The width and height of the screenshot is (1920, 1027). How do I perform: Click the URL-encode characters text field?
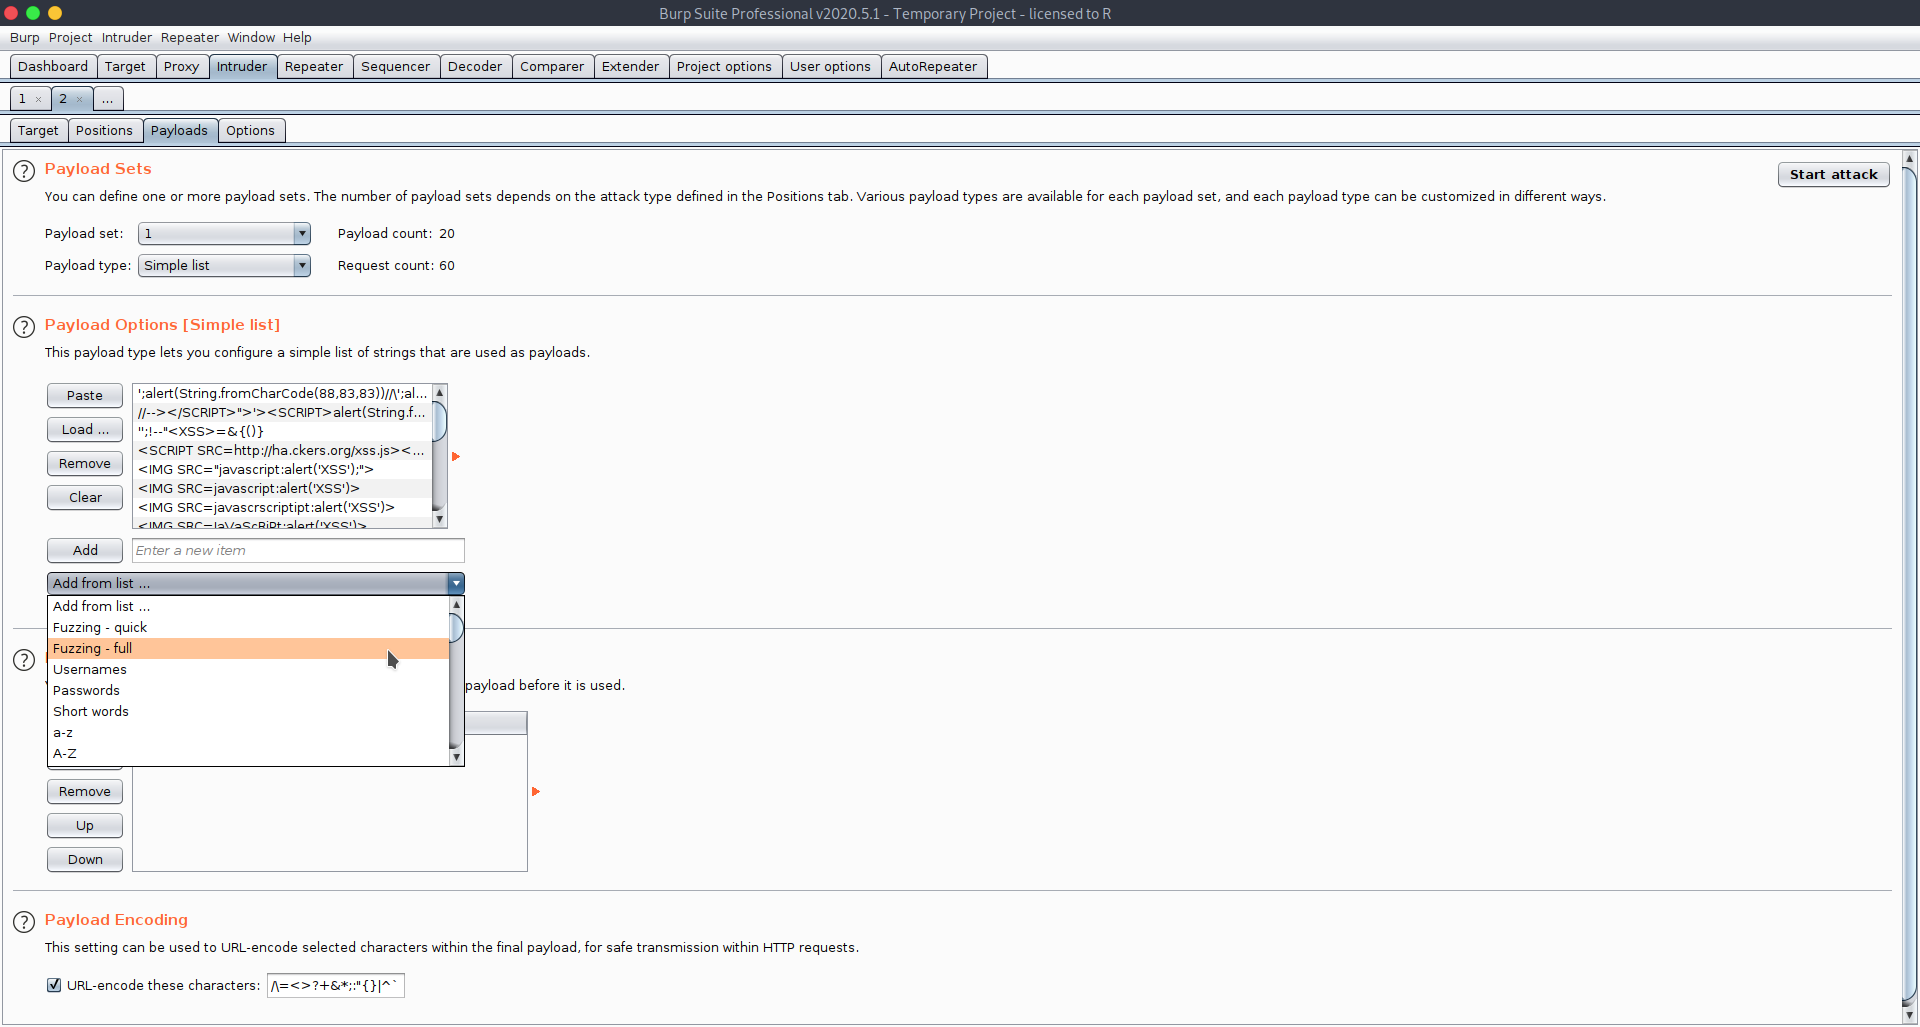click(335, 985)
